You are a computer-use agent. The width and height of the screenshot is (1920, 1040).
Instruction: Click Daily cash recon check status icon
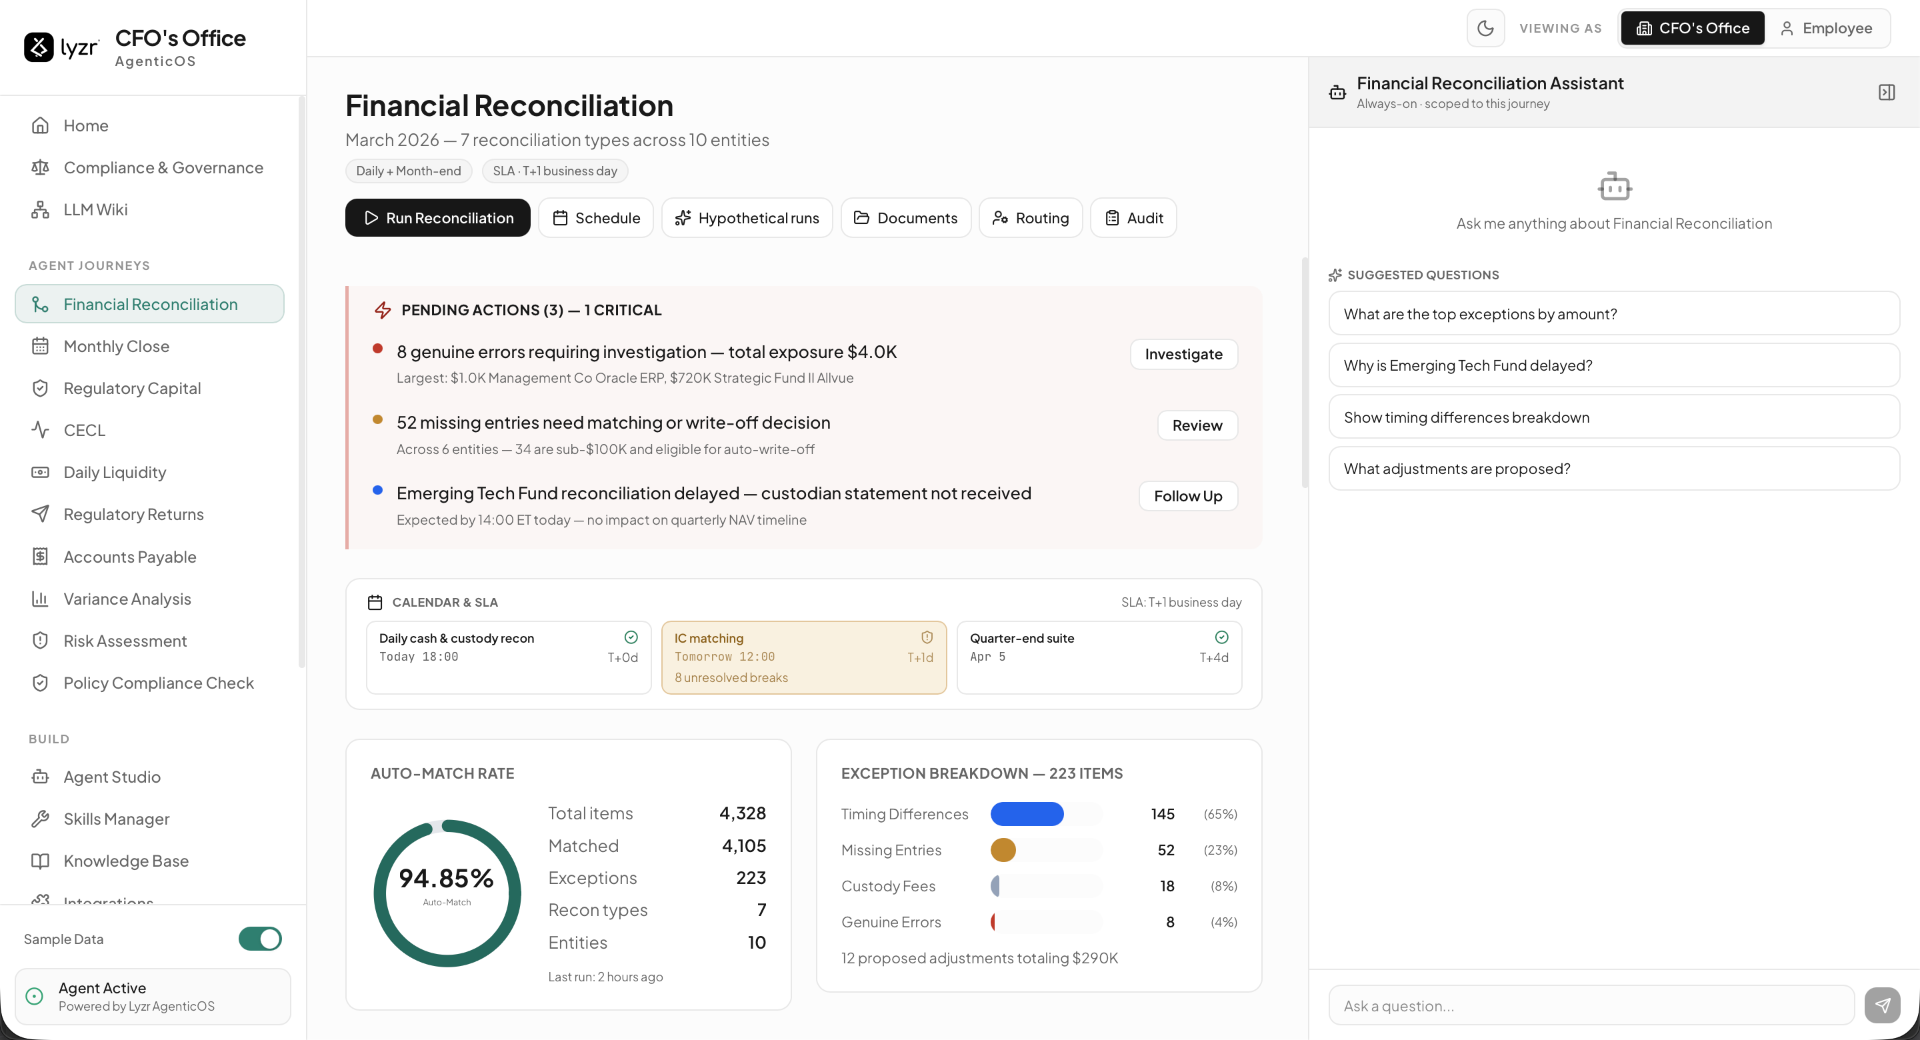pos(631,637)
